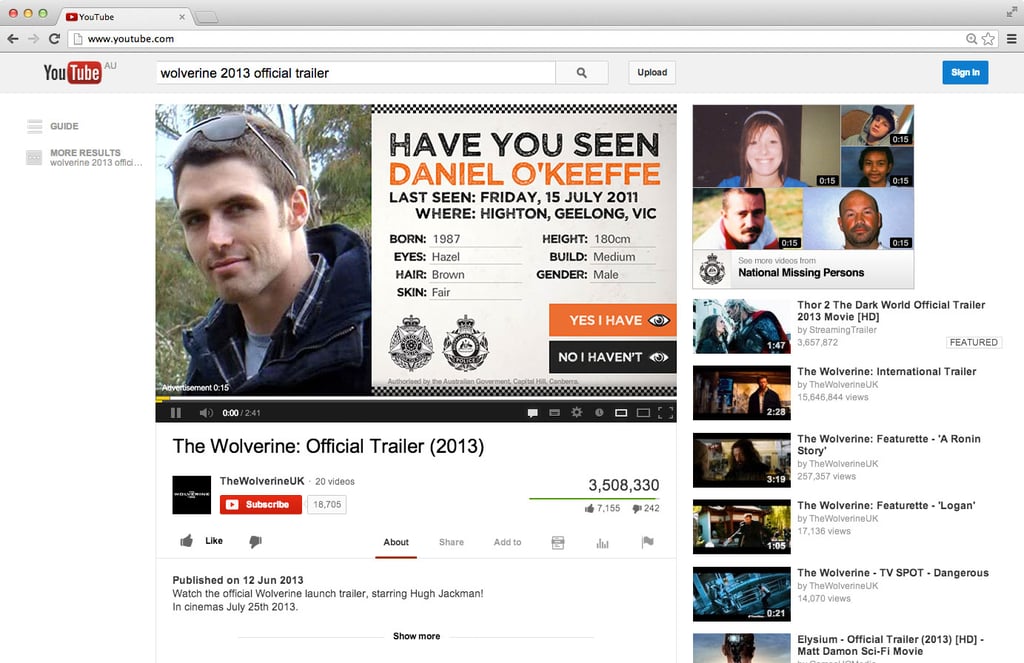
Task: Click the Upload button
Action: tap(652, 73)
